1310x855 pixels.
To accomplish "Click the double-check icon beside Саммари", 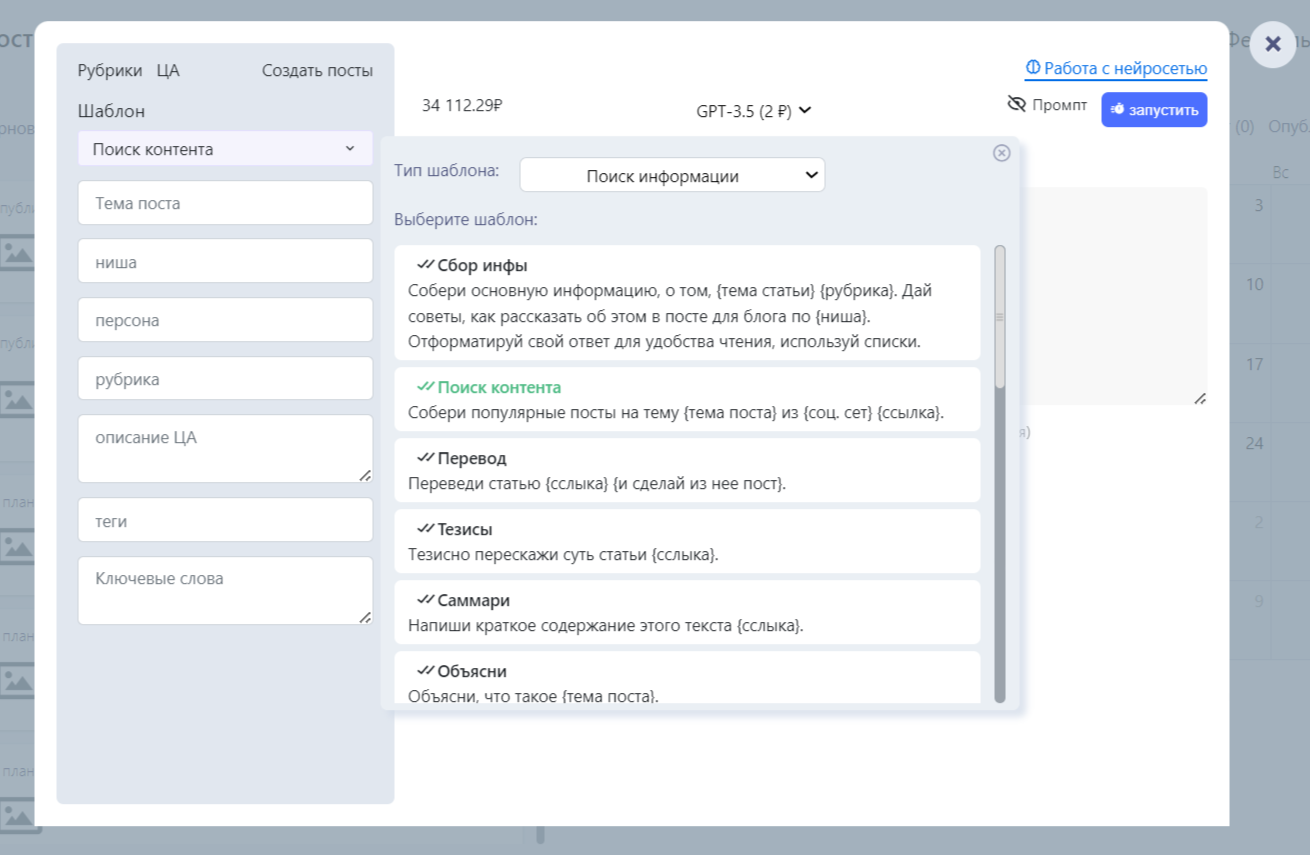I will [x=426, y=600].
